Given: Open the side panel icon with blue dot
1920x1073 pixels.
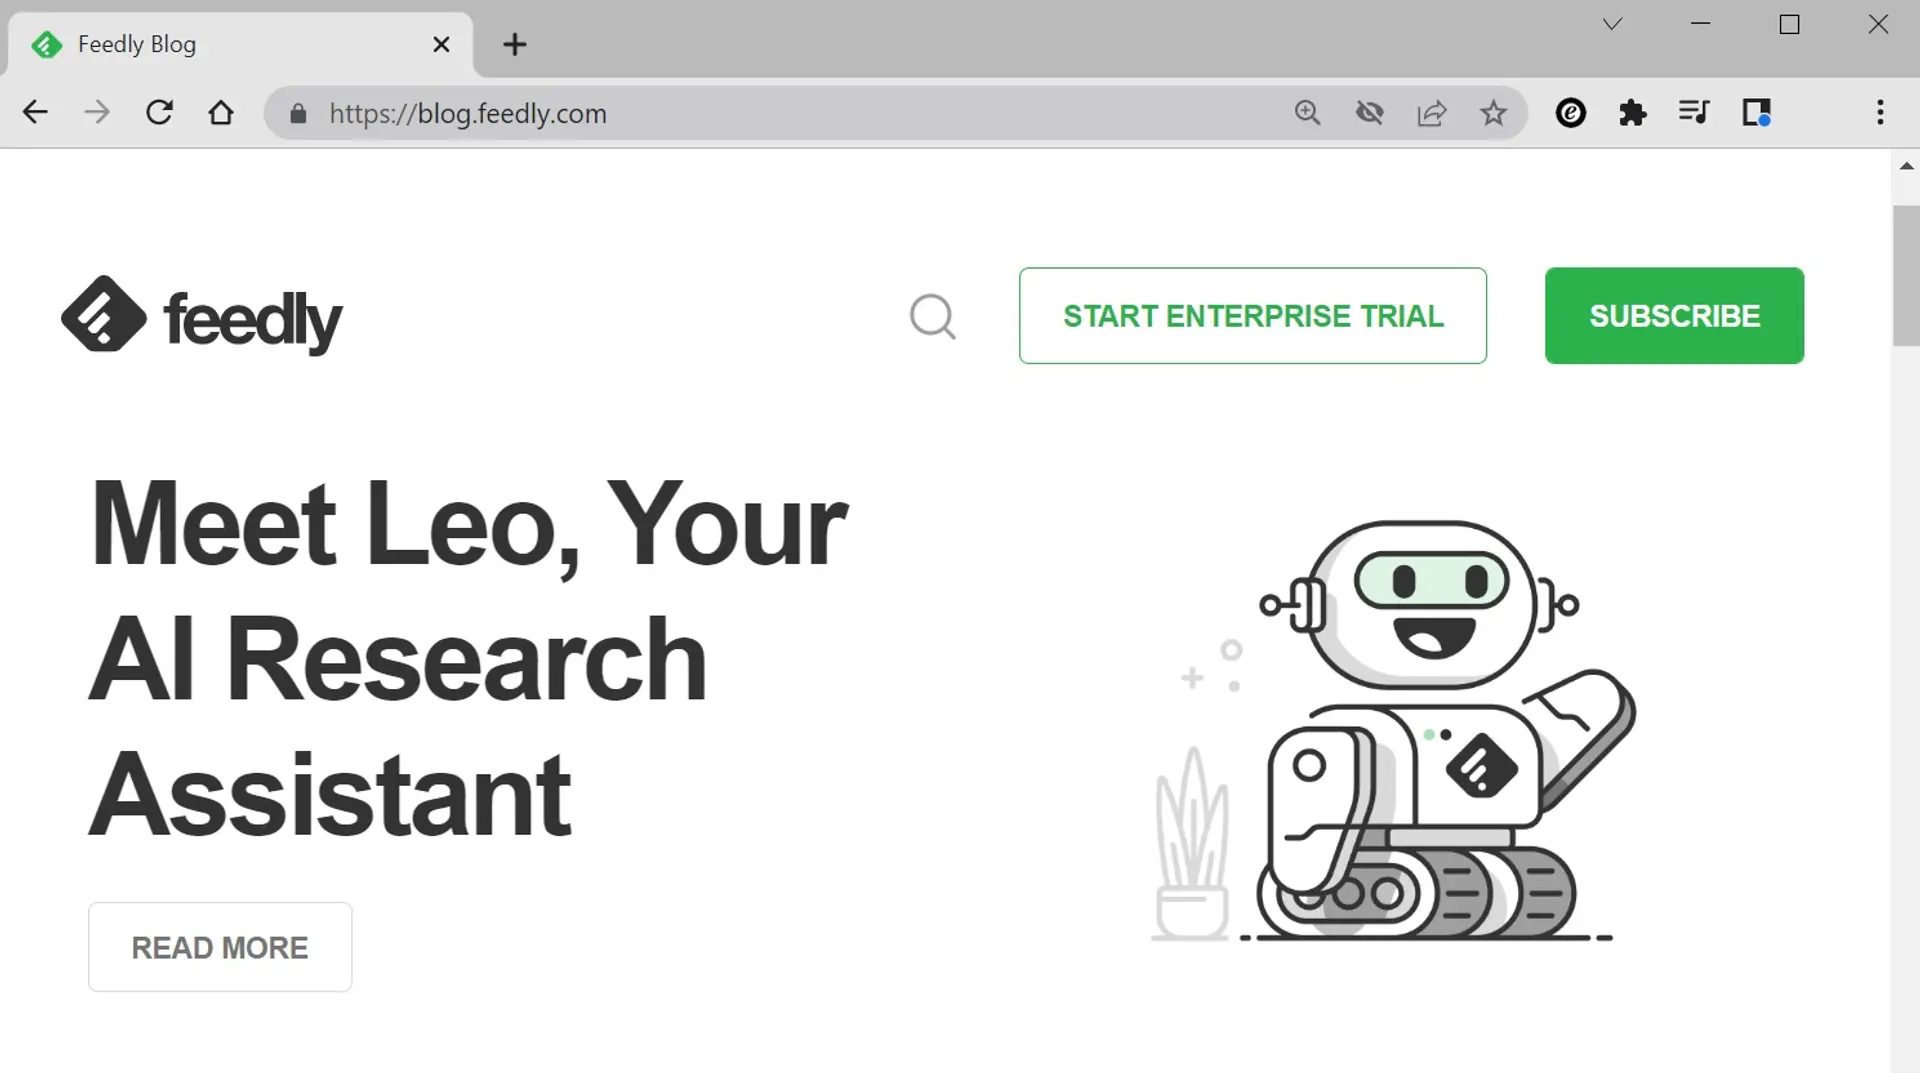Looking at the screenshot, I should [x=1758, y=113].
